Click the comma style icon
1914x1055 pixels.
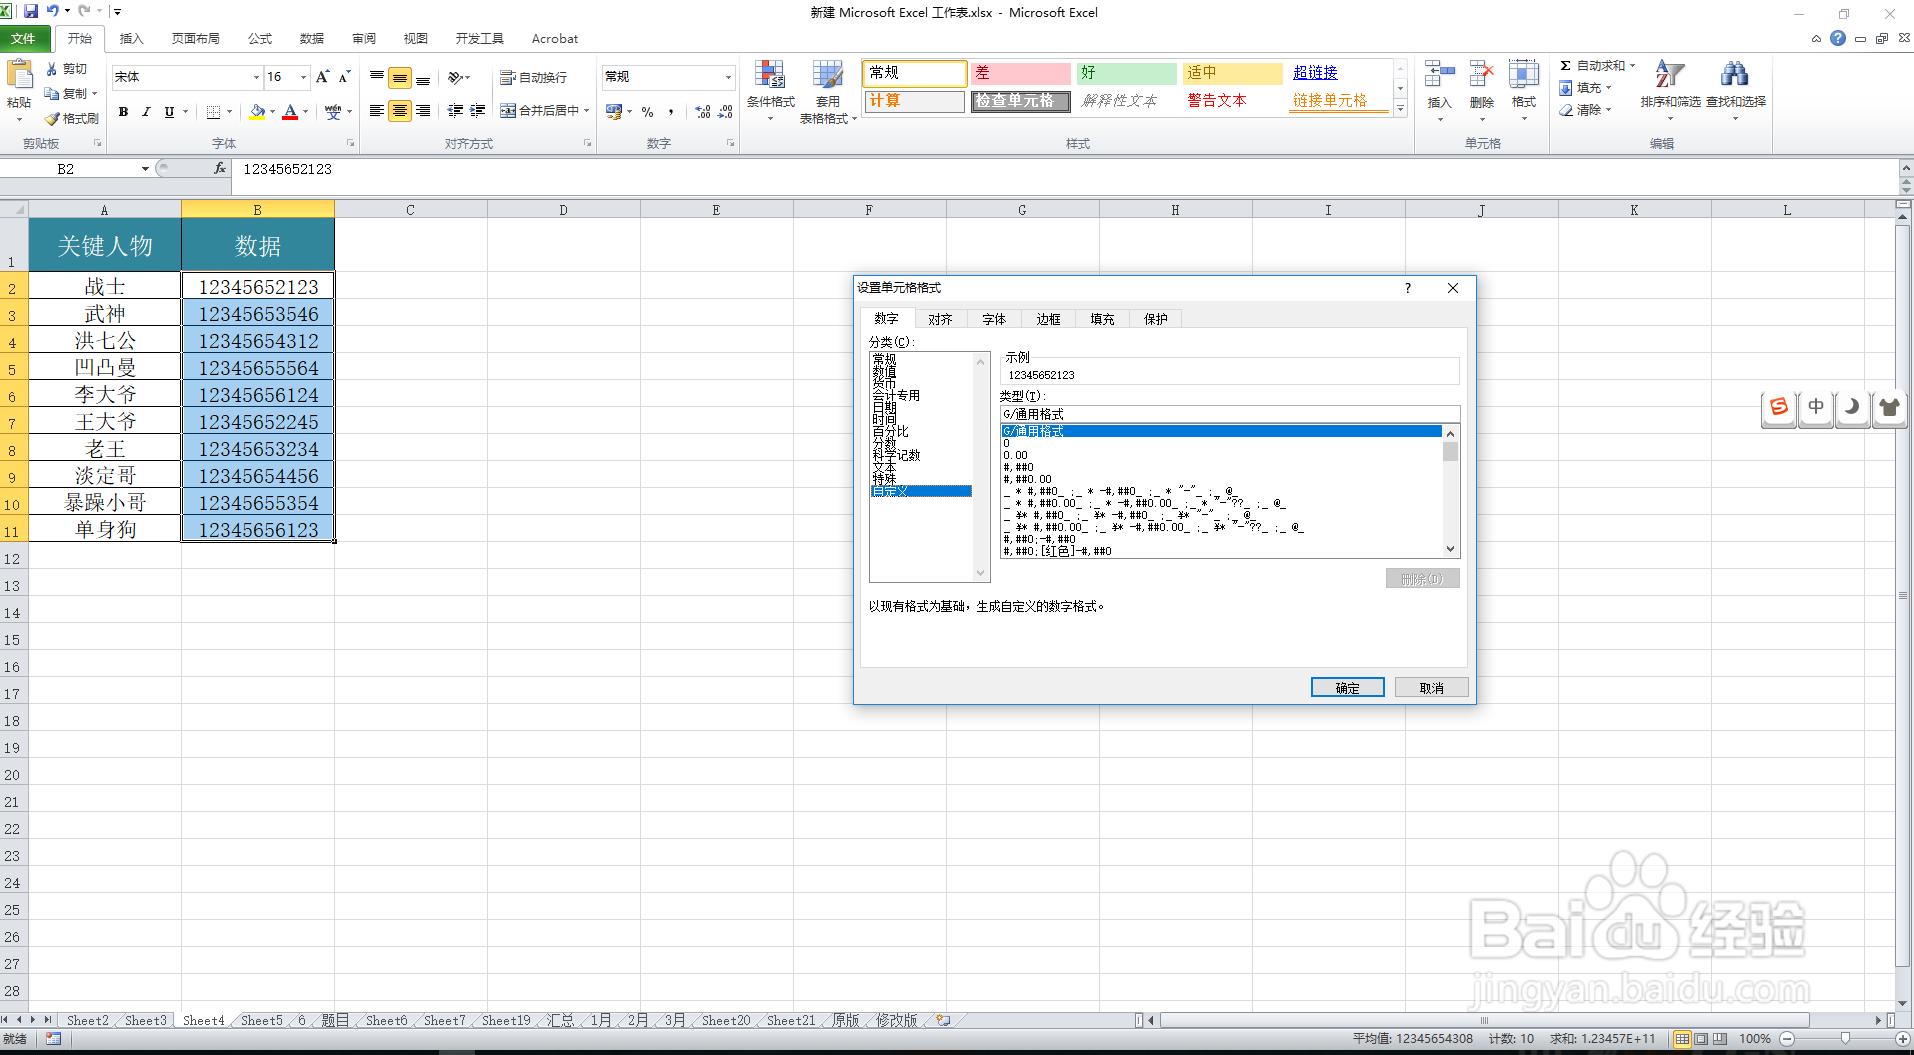pyautogui.click(x=671, y=112)
